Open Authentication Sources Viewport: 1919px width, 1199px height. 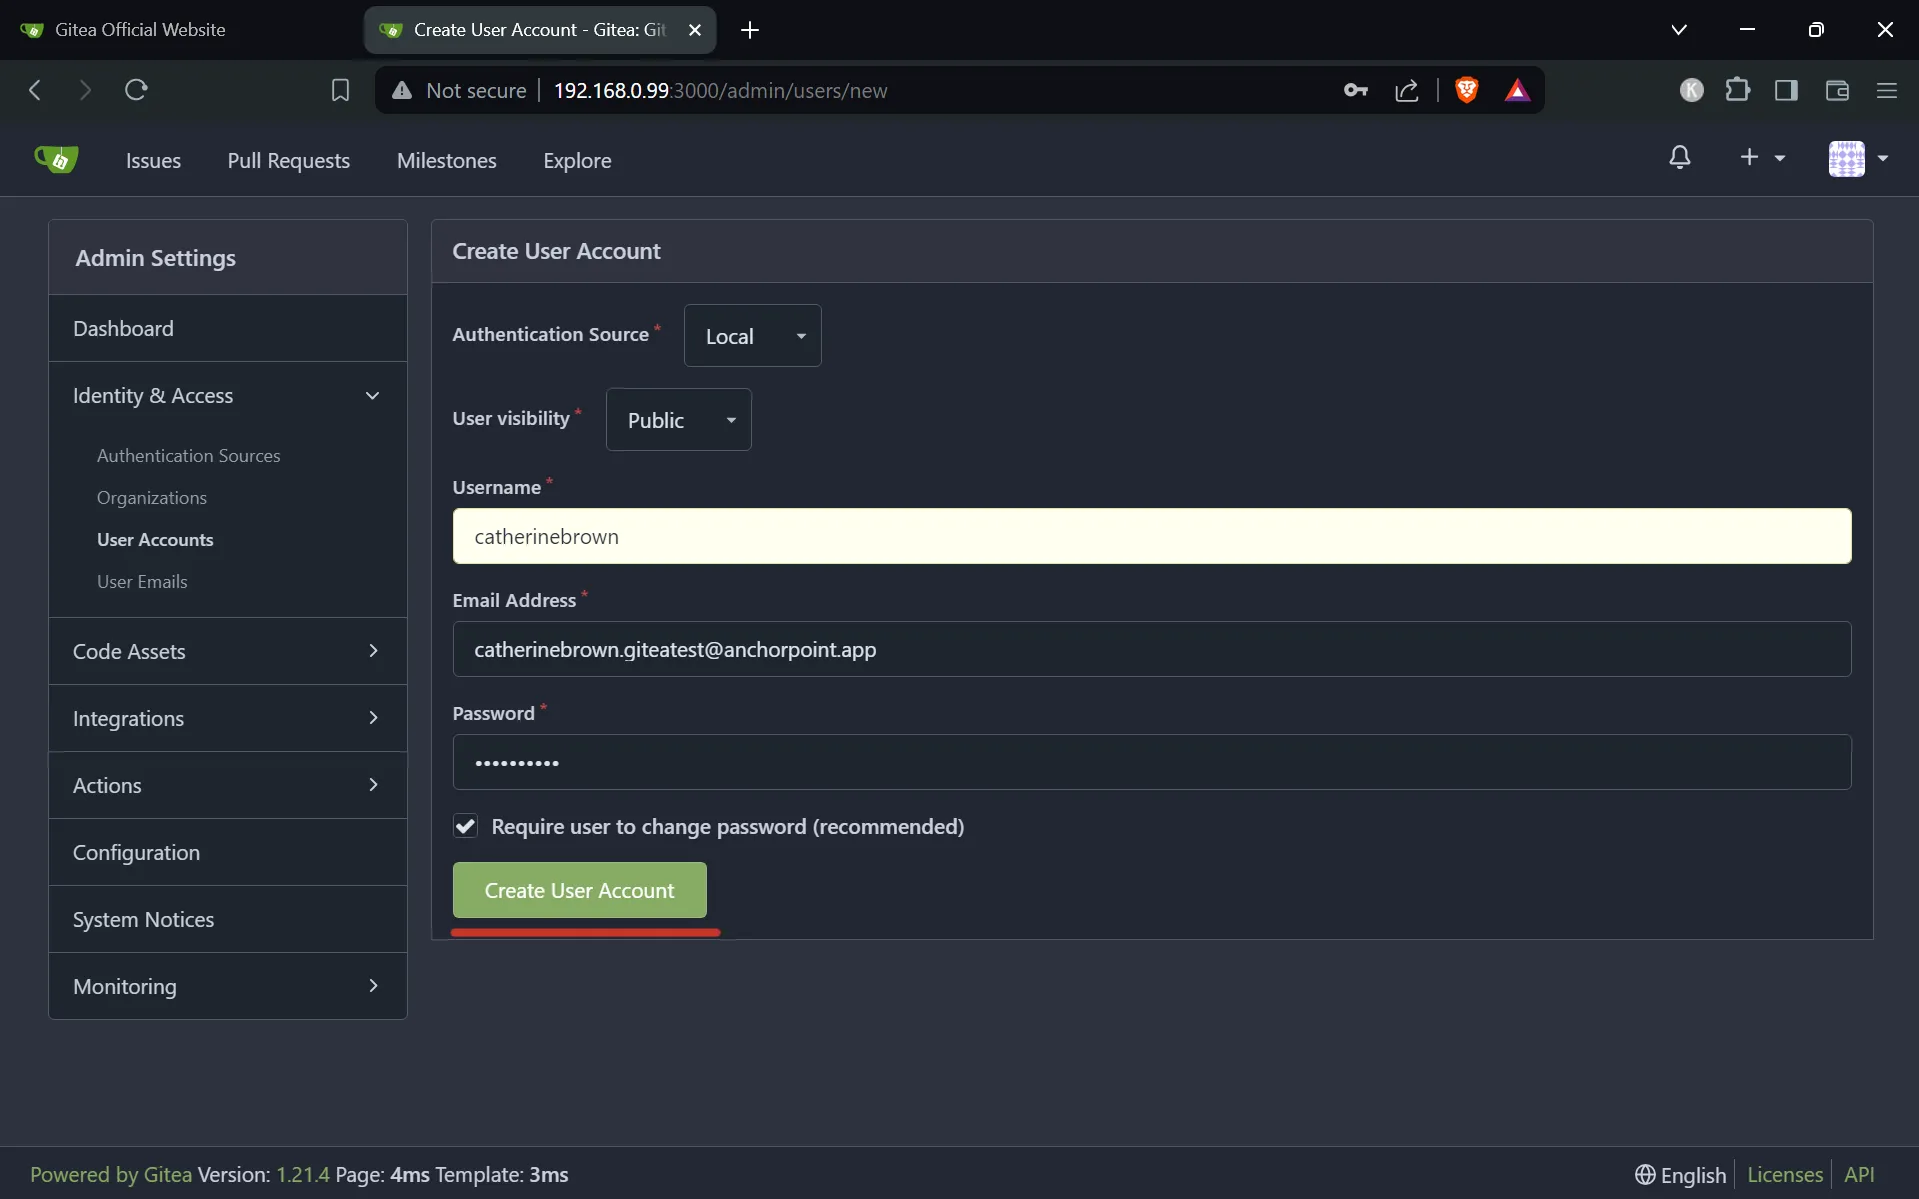click(188, 455)
